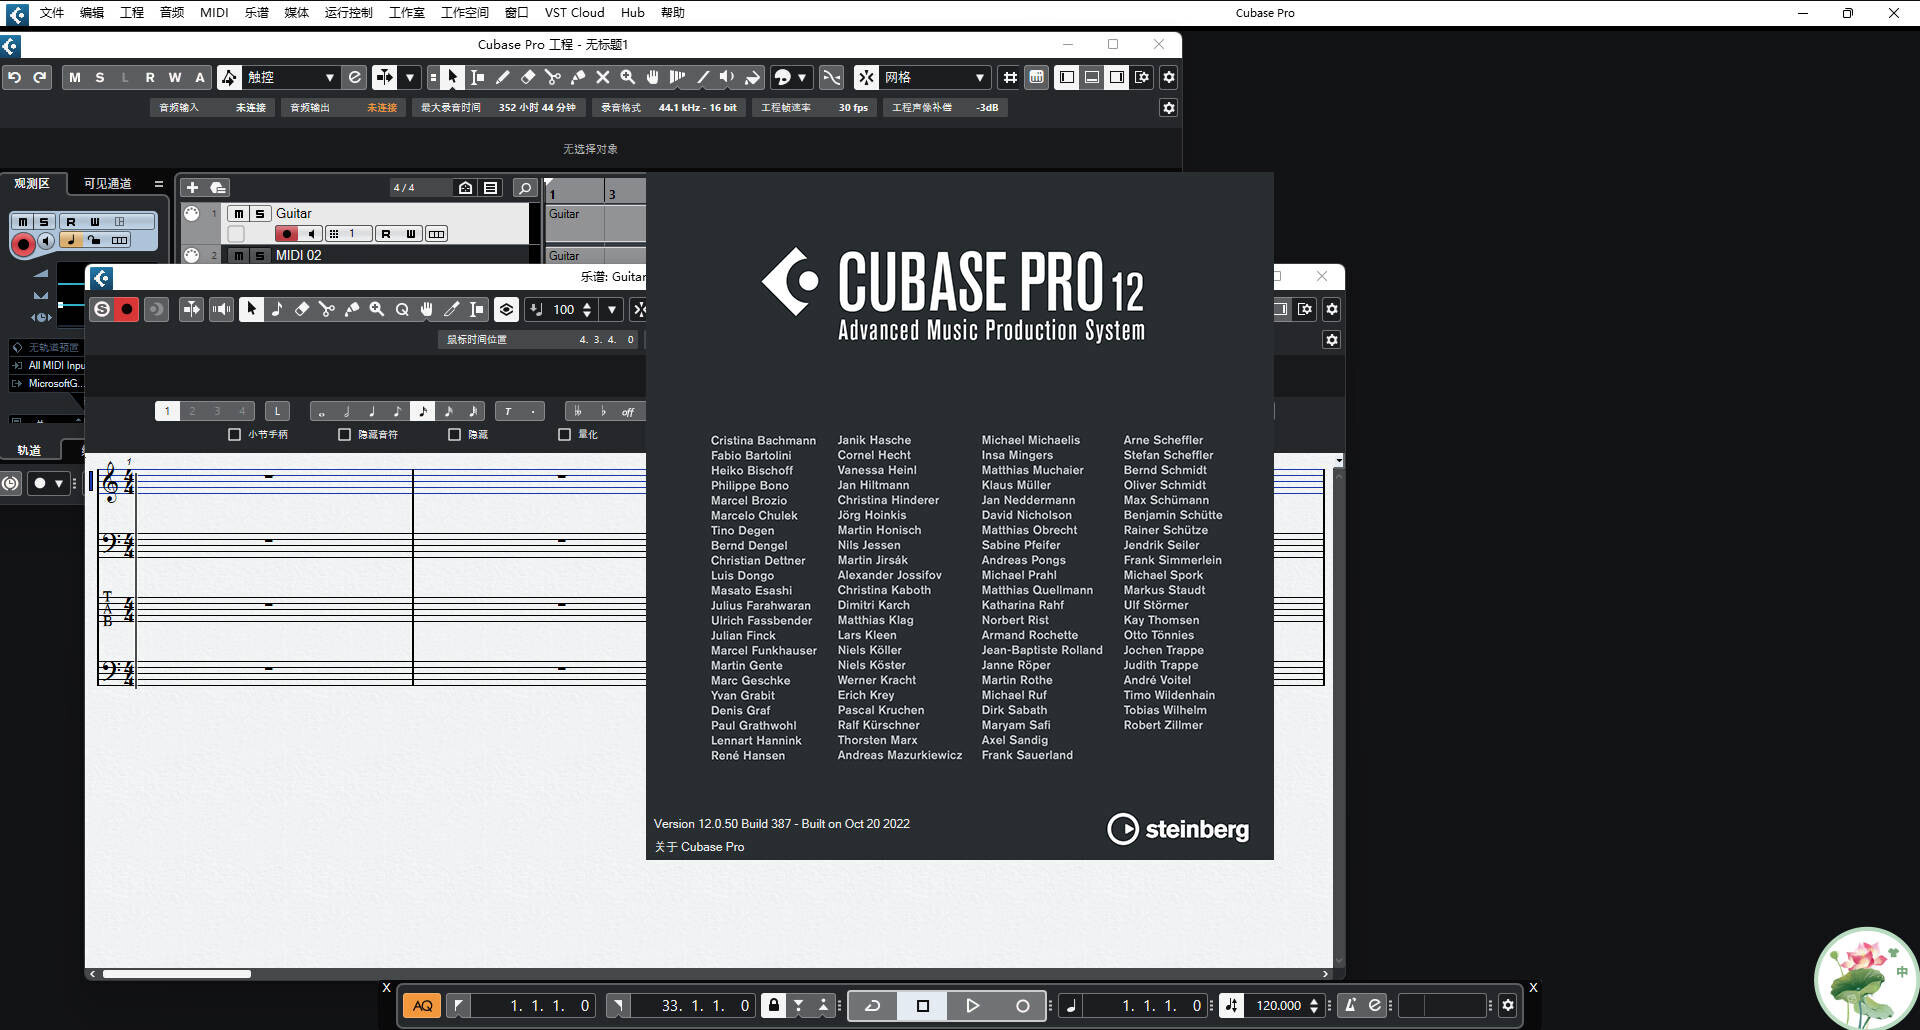The height and width of the screenshot is (1030, 1920).
Task: Open the 乐谱 menu
Action: [257, 13]
